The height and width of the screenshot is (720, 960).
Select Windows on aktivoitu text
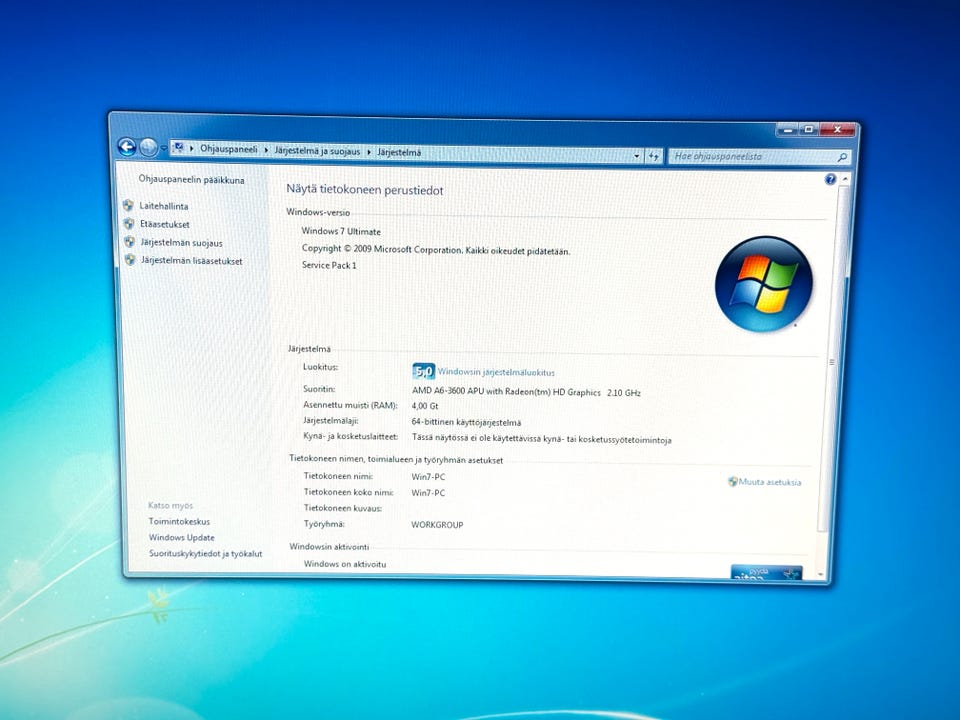[x=345, y=564]
